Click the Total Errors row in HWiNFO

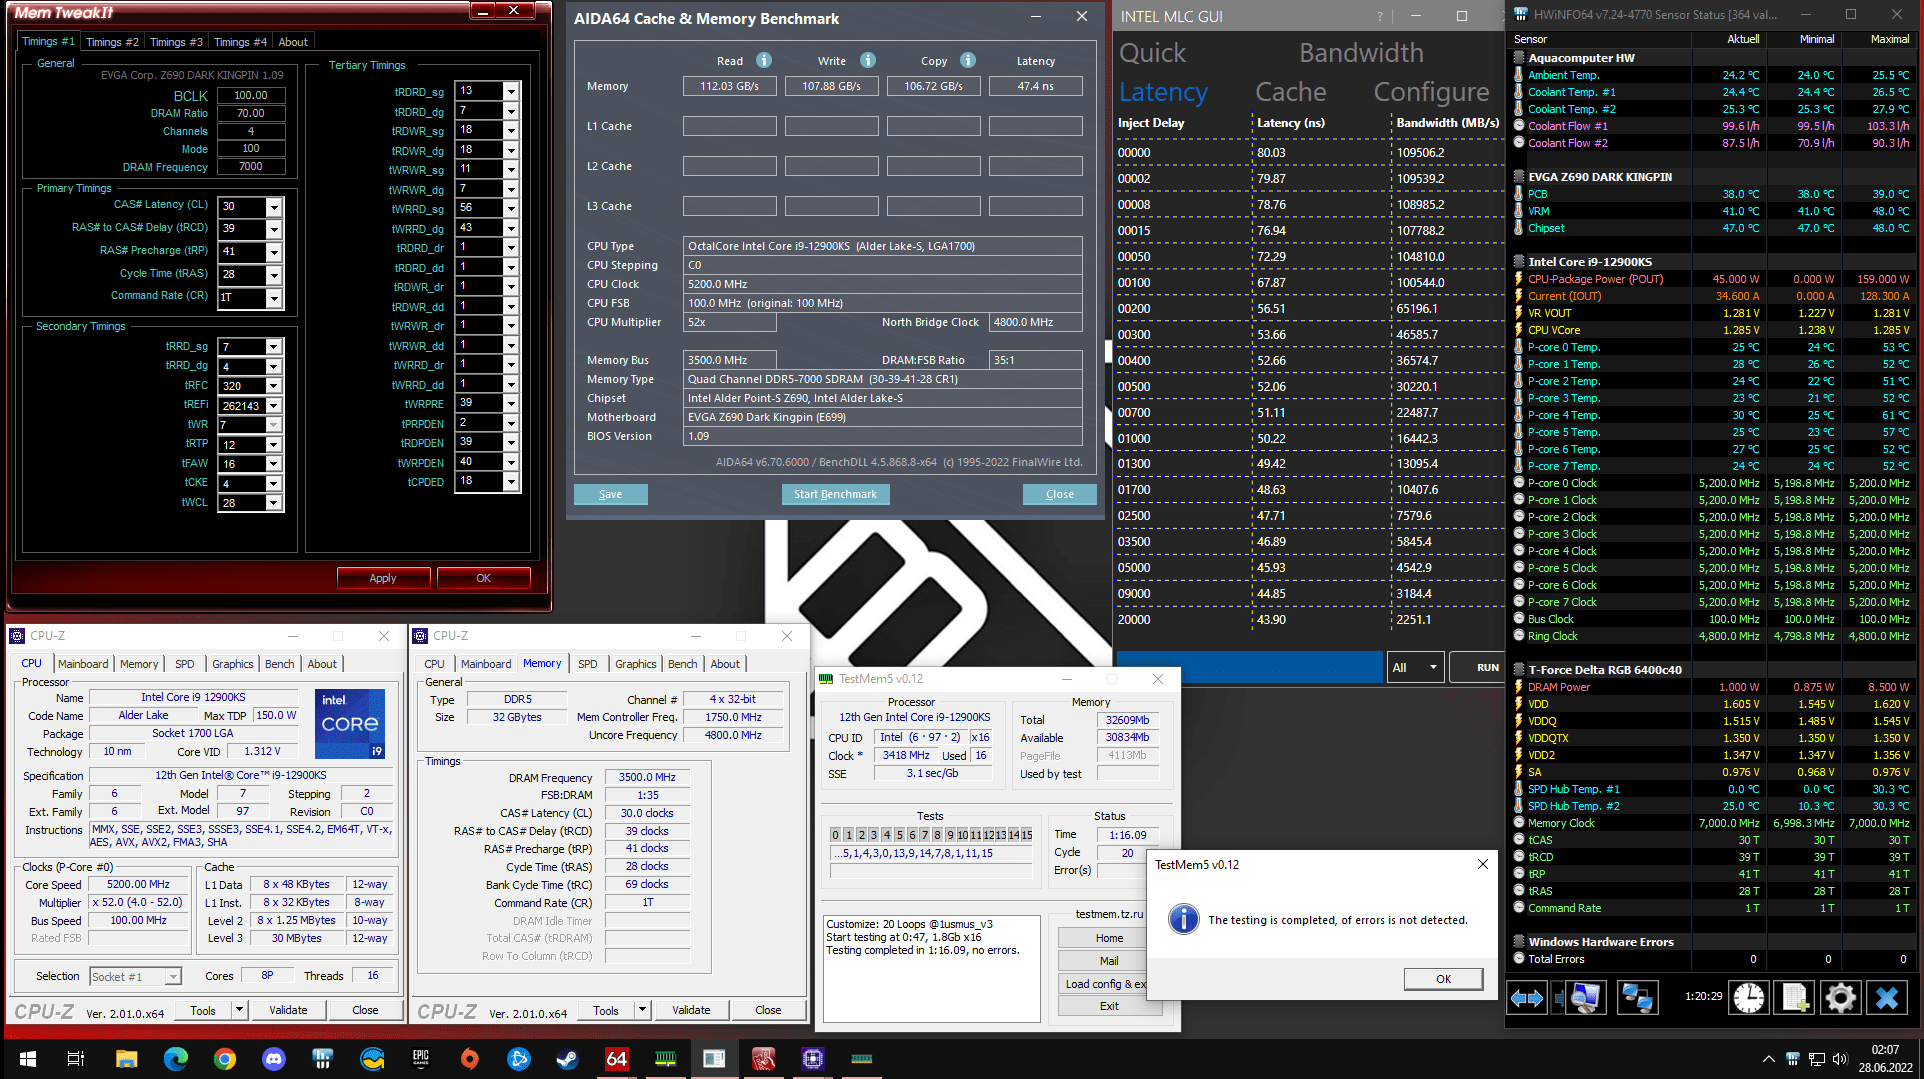(1713, 959)
